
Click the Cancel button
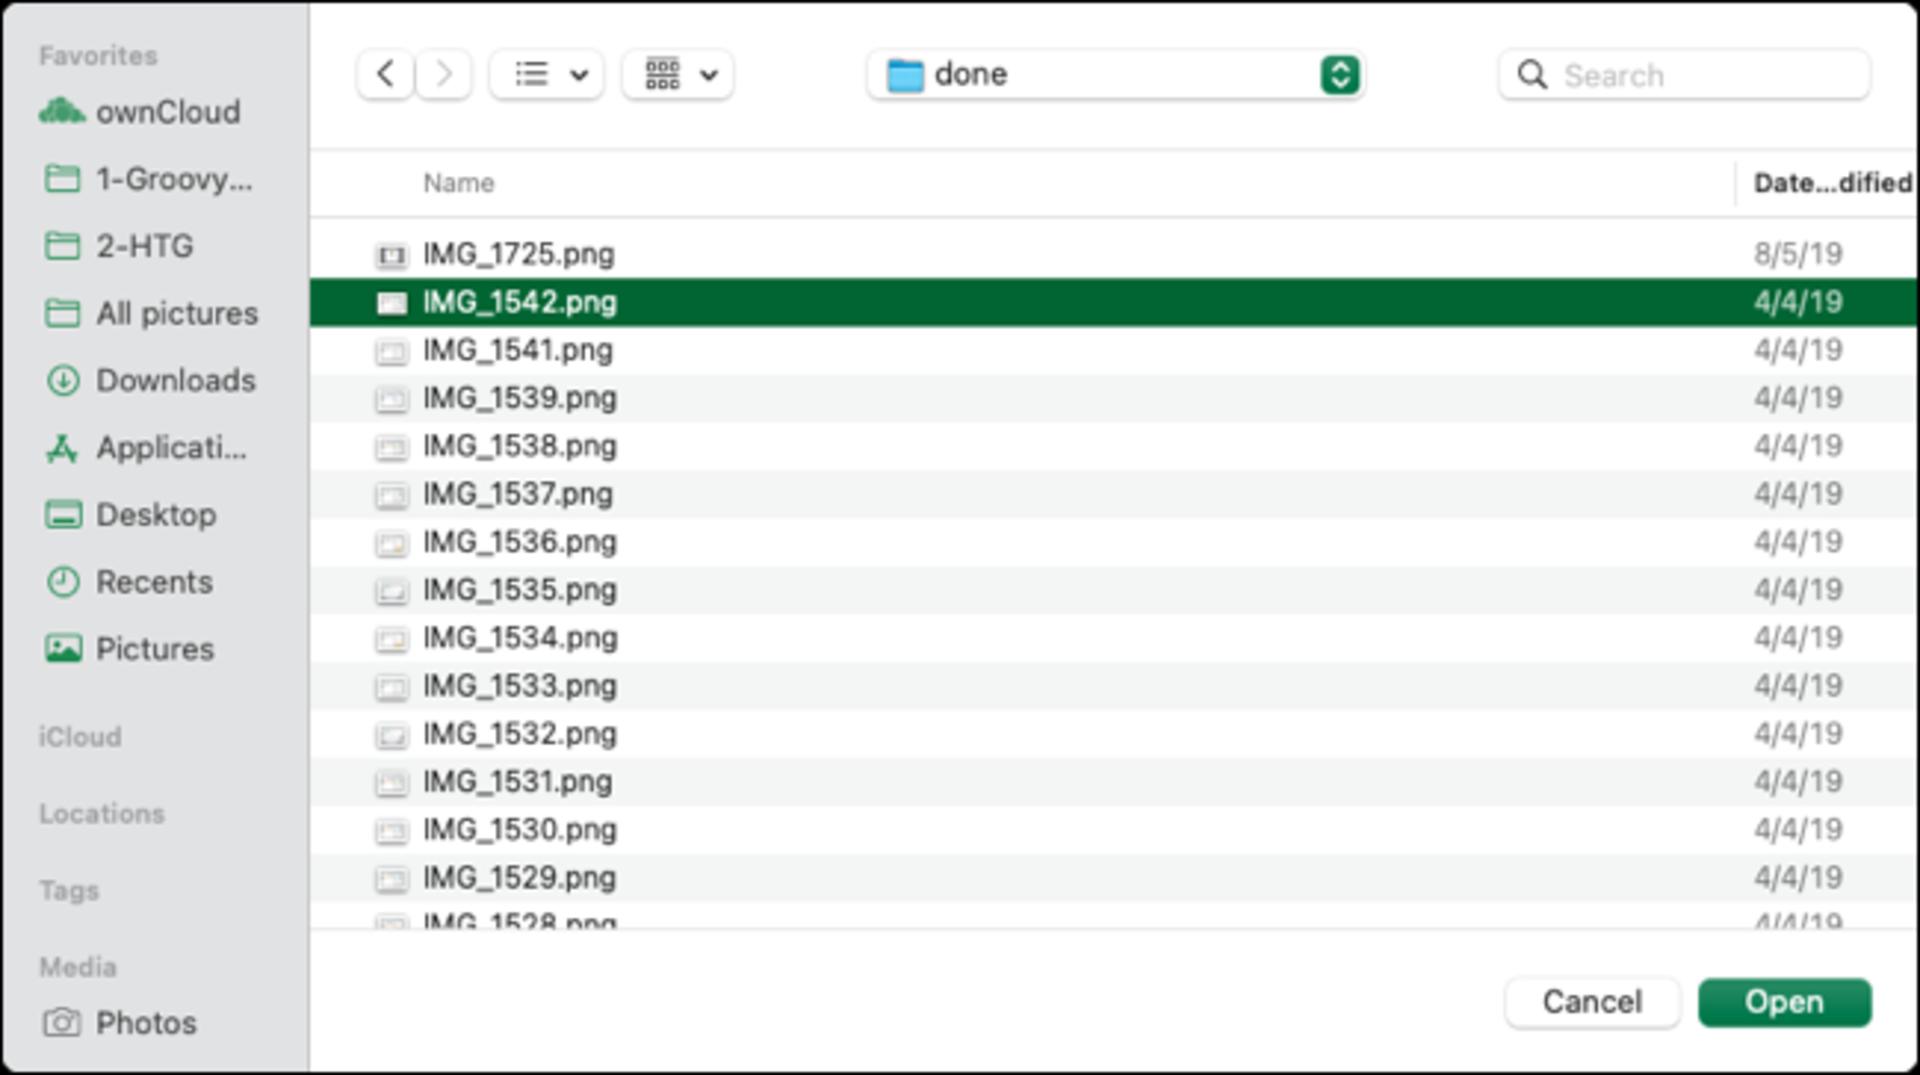coord(1592,1002)
